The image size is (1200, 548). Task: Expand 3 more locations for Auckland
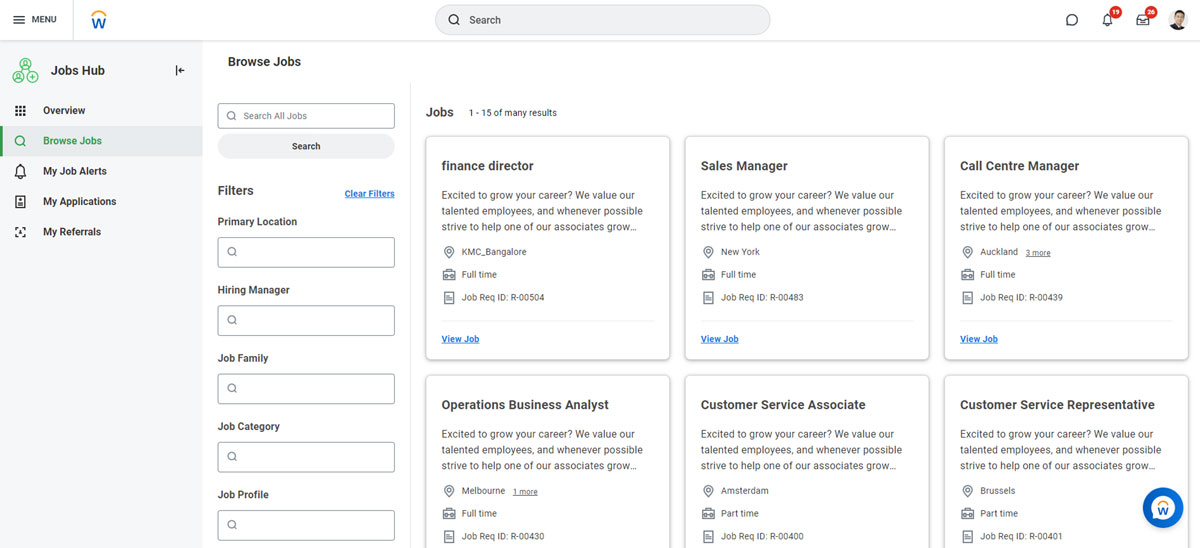click(1038, 253)
